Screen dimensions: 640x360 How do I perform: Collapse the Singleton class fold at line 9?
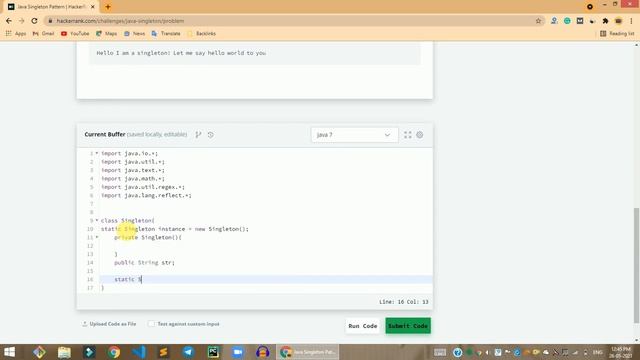pos(97,220)
